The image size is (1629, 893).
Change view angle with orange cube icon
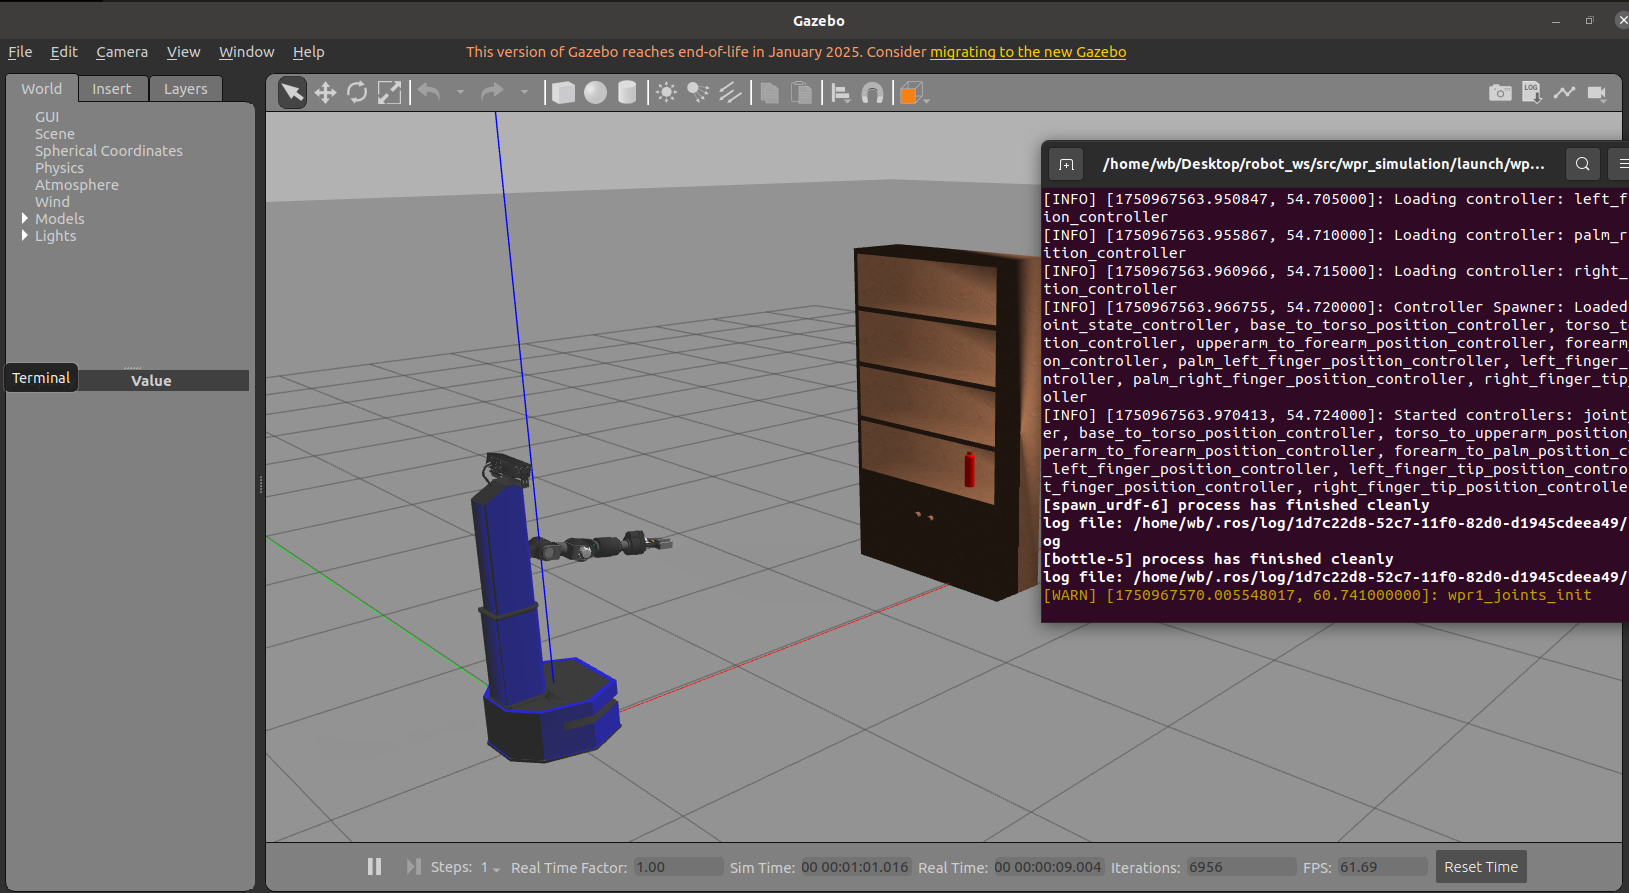(x=911, y=93)
